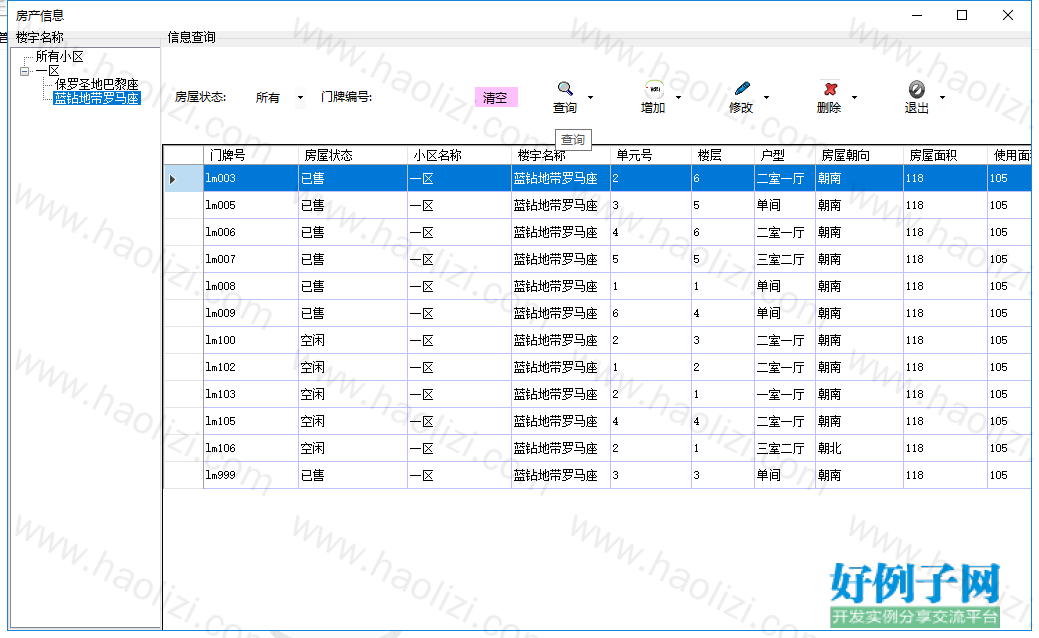Select the cell lm003

click(250, 179)
